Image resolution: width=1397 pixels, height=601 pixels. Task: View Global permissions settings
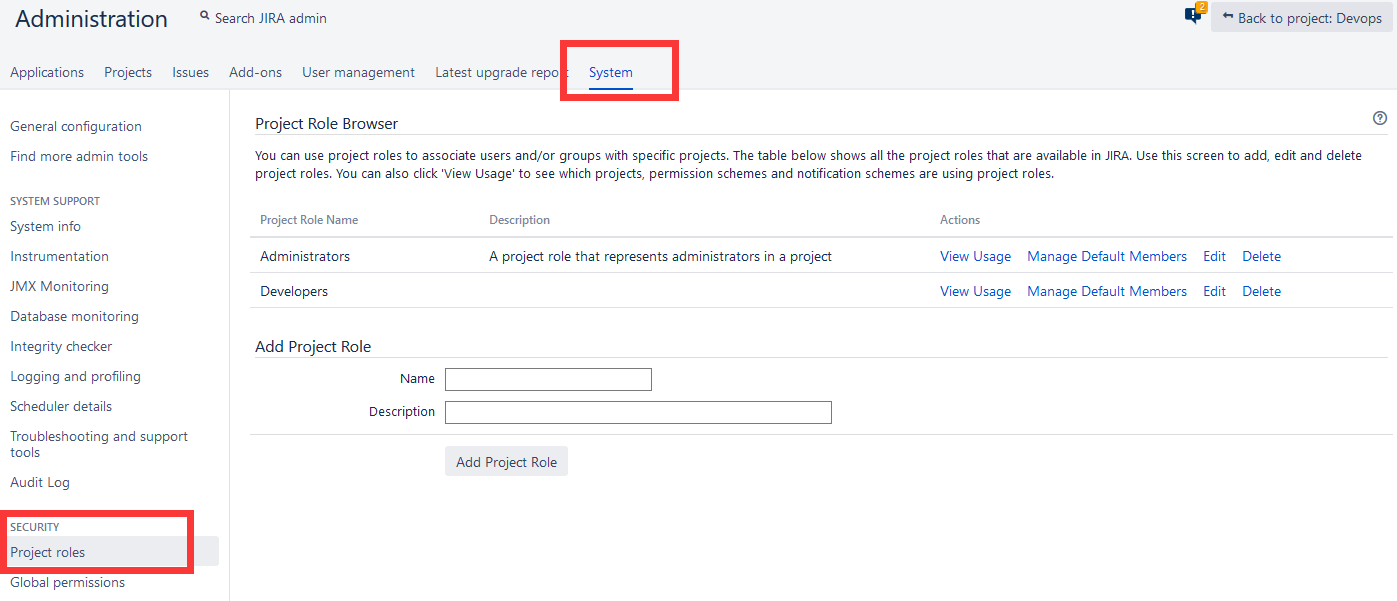click(66, 581)
